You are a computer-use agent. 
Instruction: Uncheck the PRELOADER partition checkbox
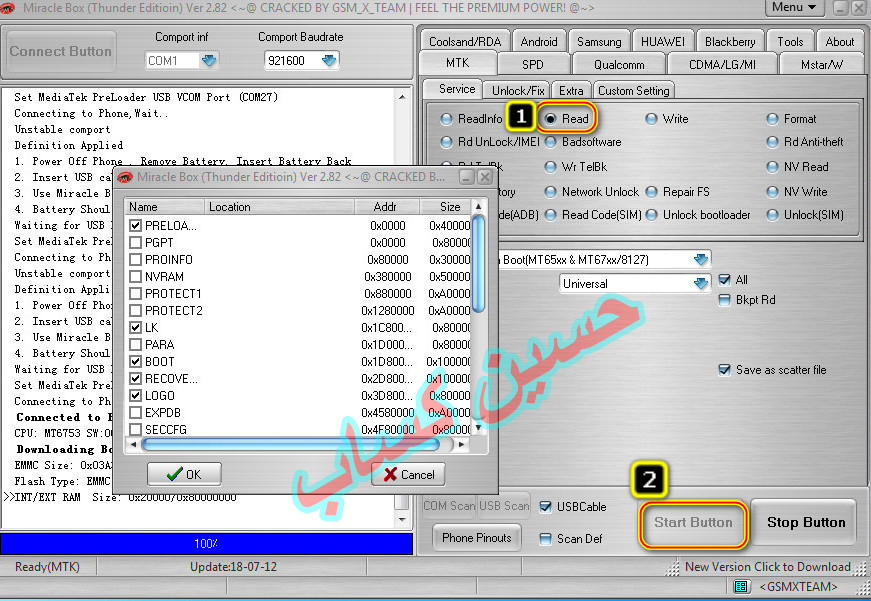click(x=135, y=226)
